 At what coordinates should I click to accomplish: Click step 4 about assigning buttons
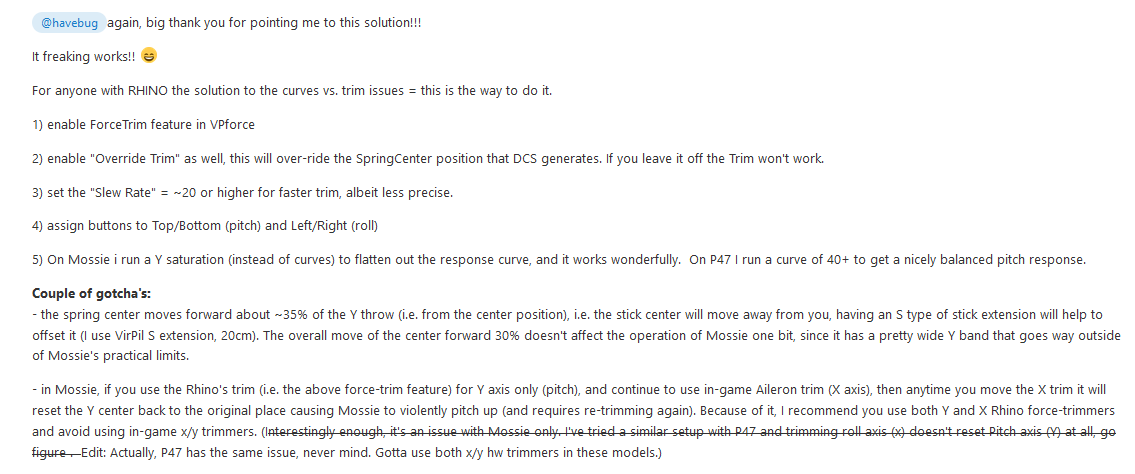coord(205,226)
